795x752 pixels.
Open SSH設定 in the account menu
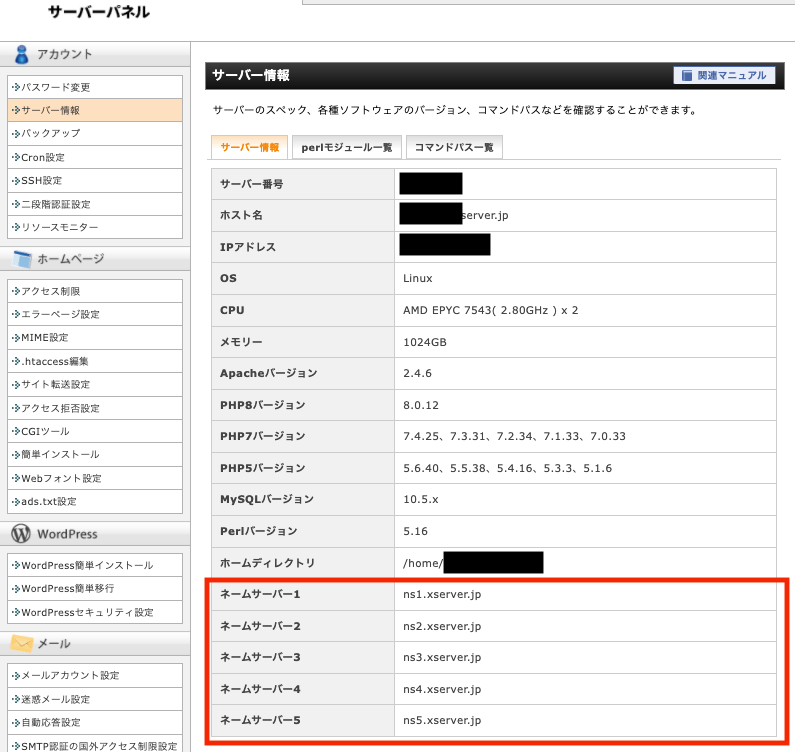[41, 181]
